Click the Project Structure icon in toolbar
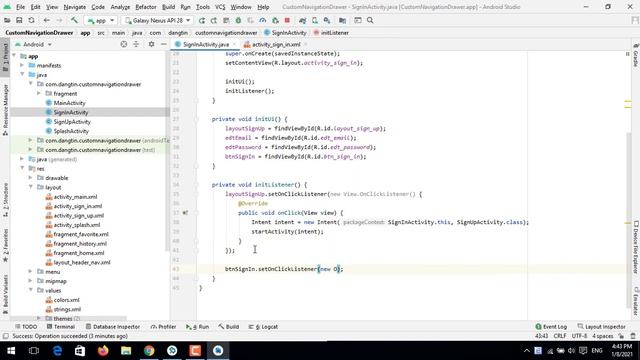This screenshot has width=640, height=360. [x=342, y=20]
